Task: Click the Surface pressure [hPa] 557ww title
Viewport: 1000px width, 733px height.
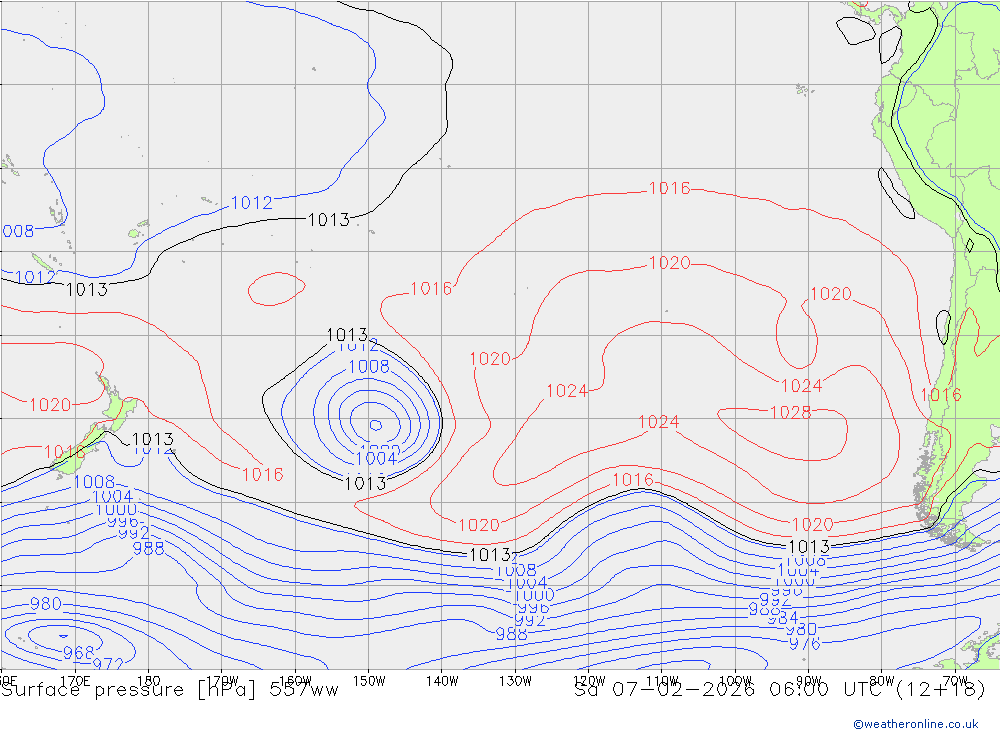Action: 170,690
